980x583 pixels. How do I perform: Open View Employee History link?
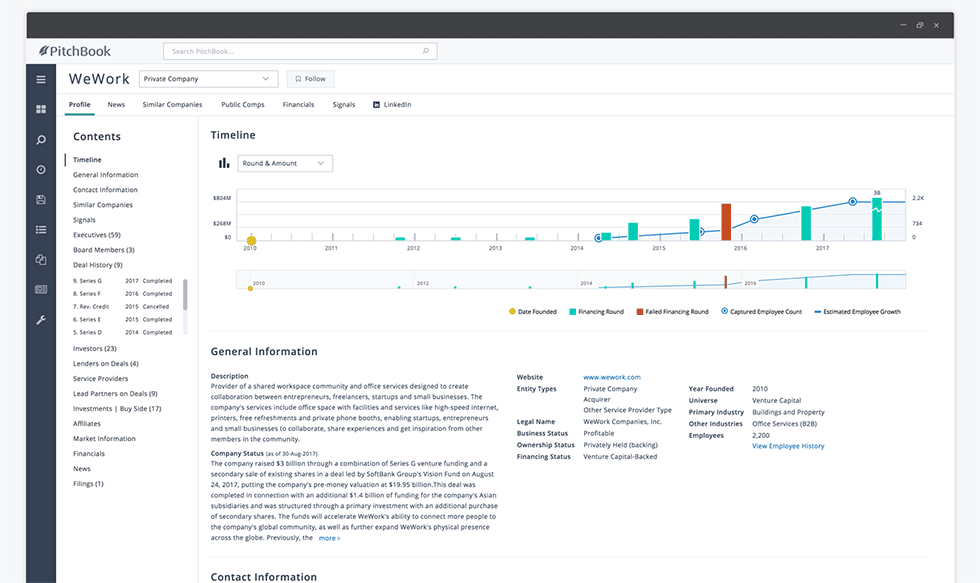coord(788,446)
